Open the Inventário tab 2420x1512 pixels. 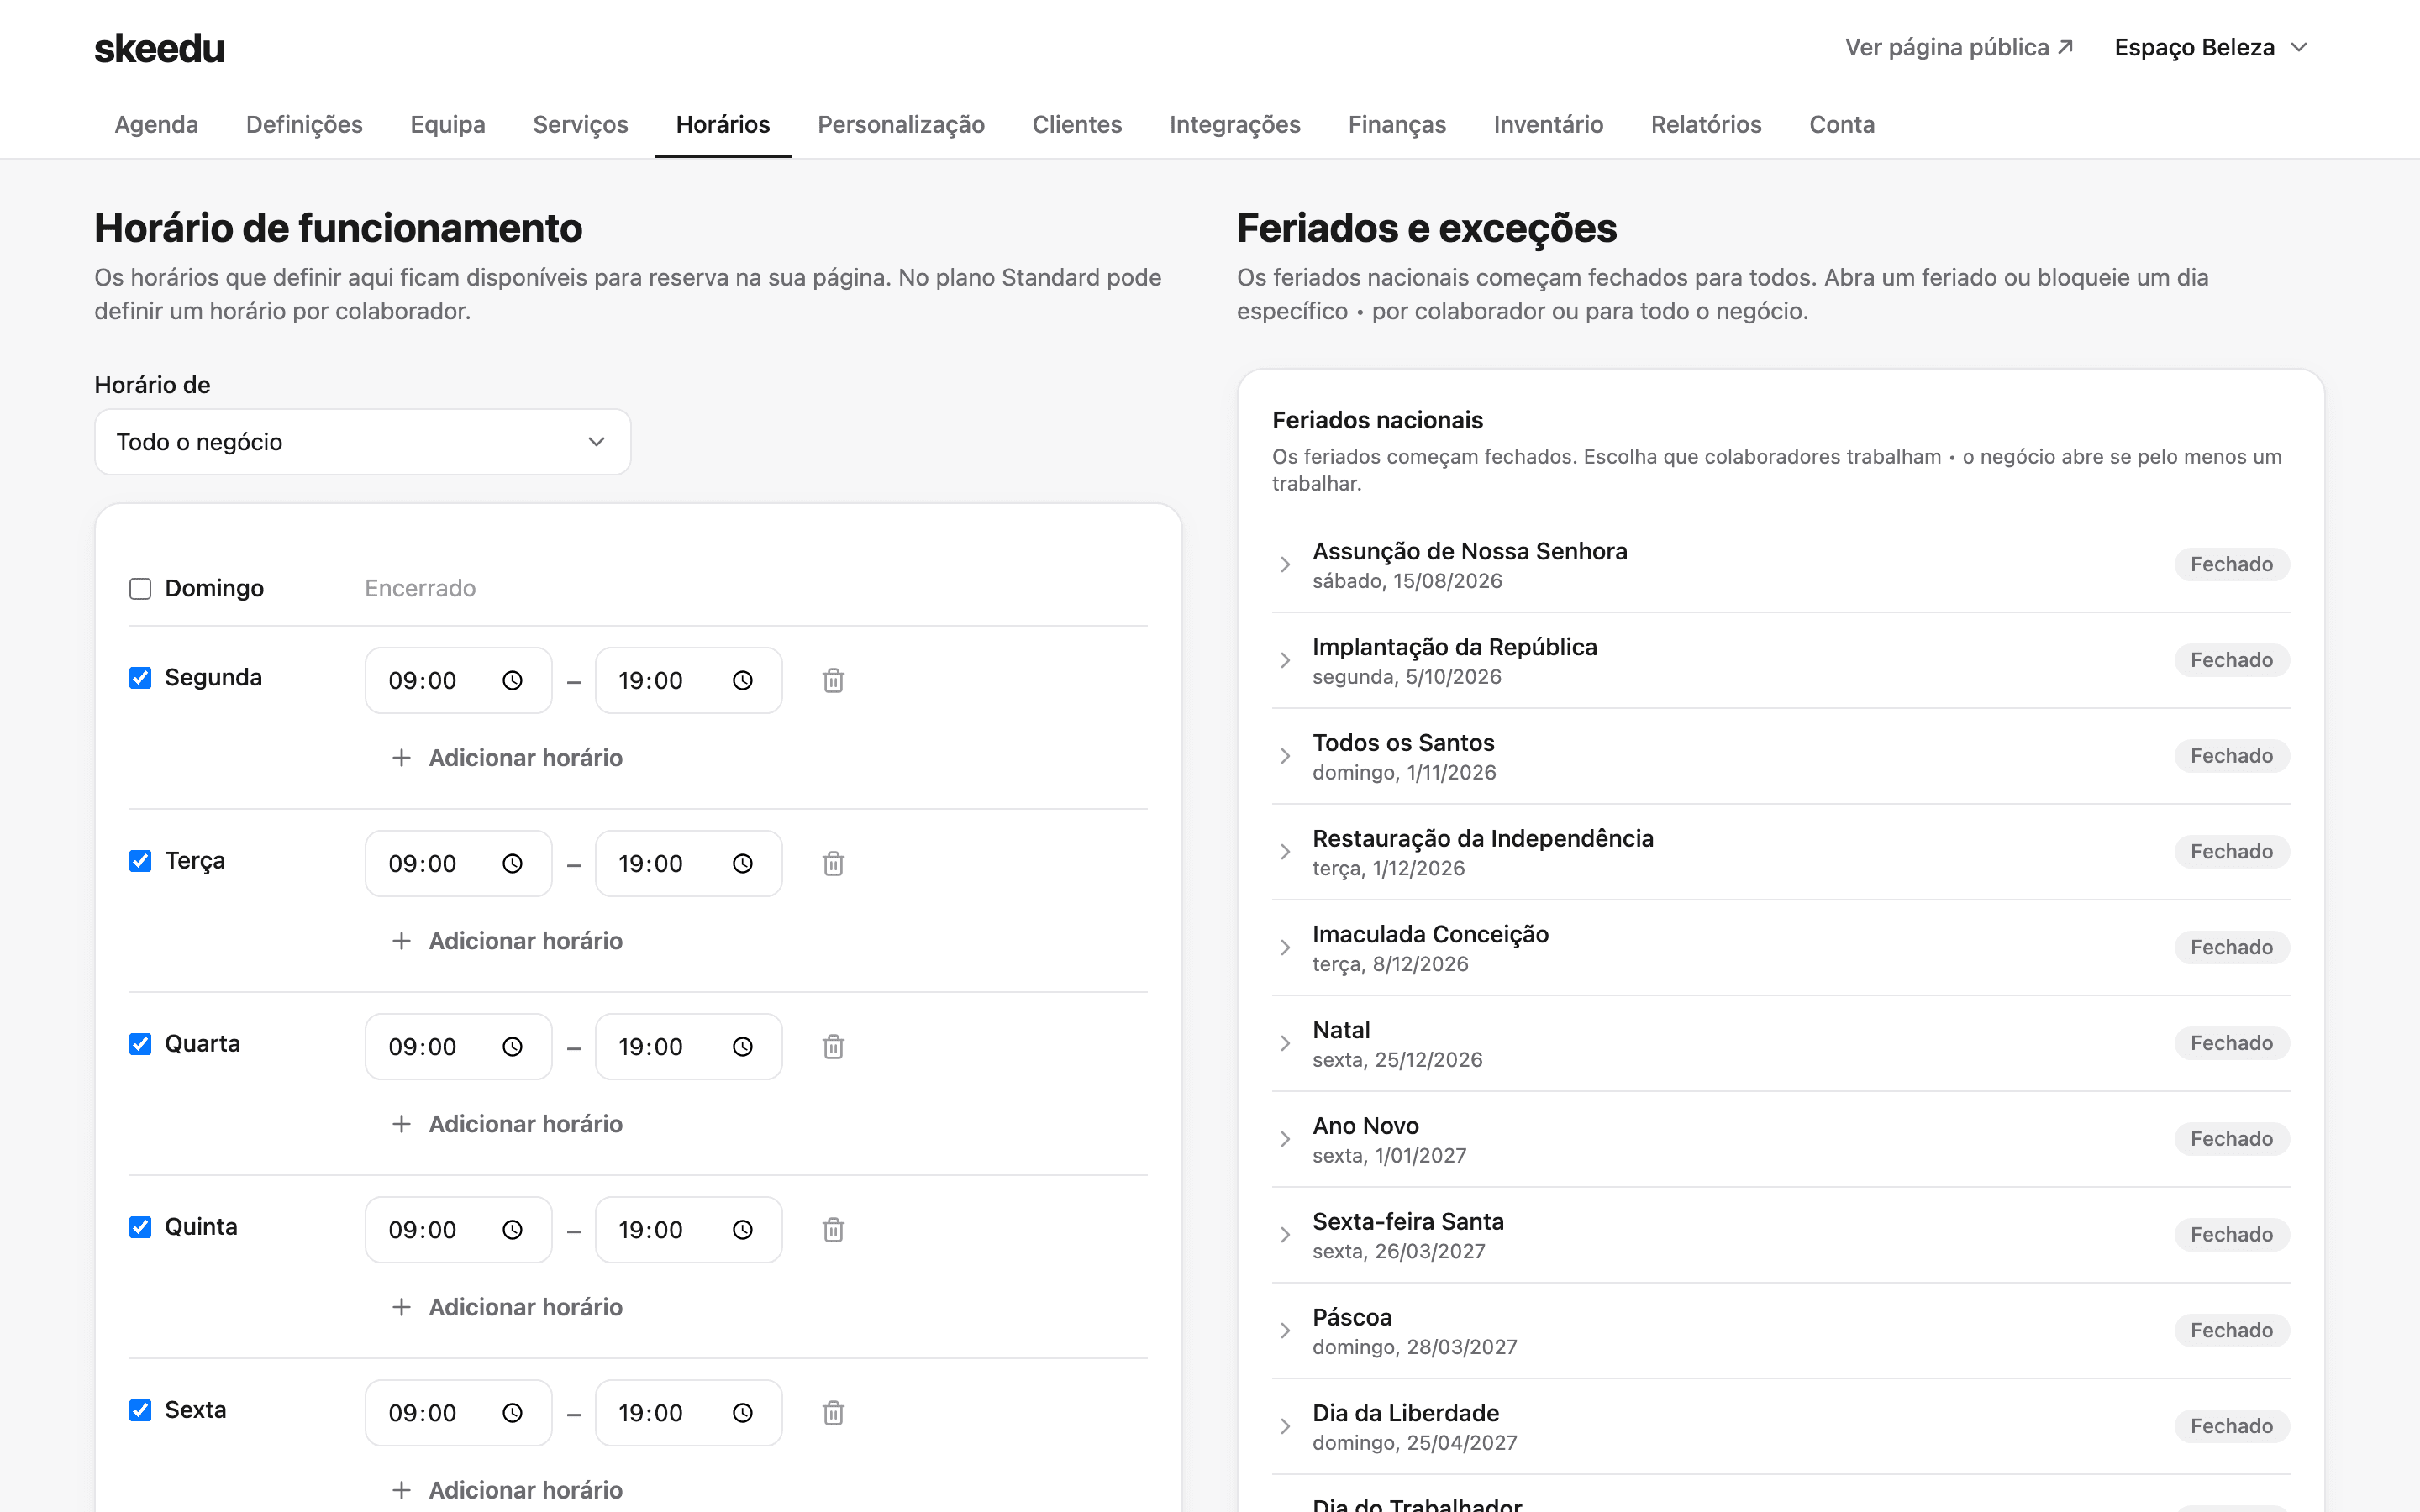[x=1548, y=124]
